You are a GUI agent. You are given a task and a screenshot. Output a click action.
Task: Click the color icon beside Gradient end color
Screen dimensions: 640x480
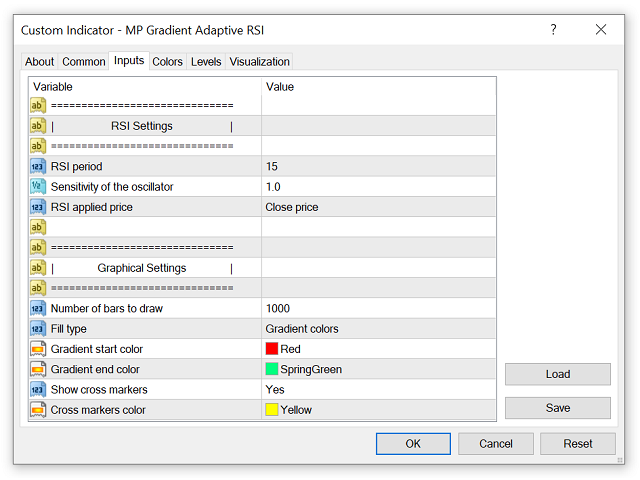38,369
